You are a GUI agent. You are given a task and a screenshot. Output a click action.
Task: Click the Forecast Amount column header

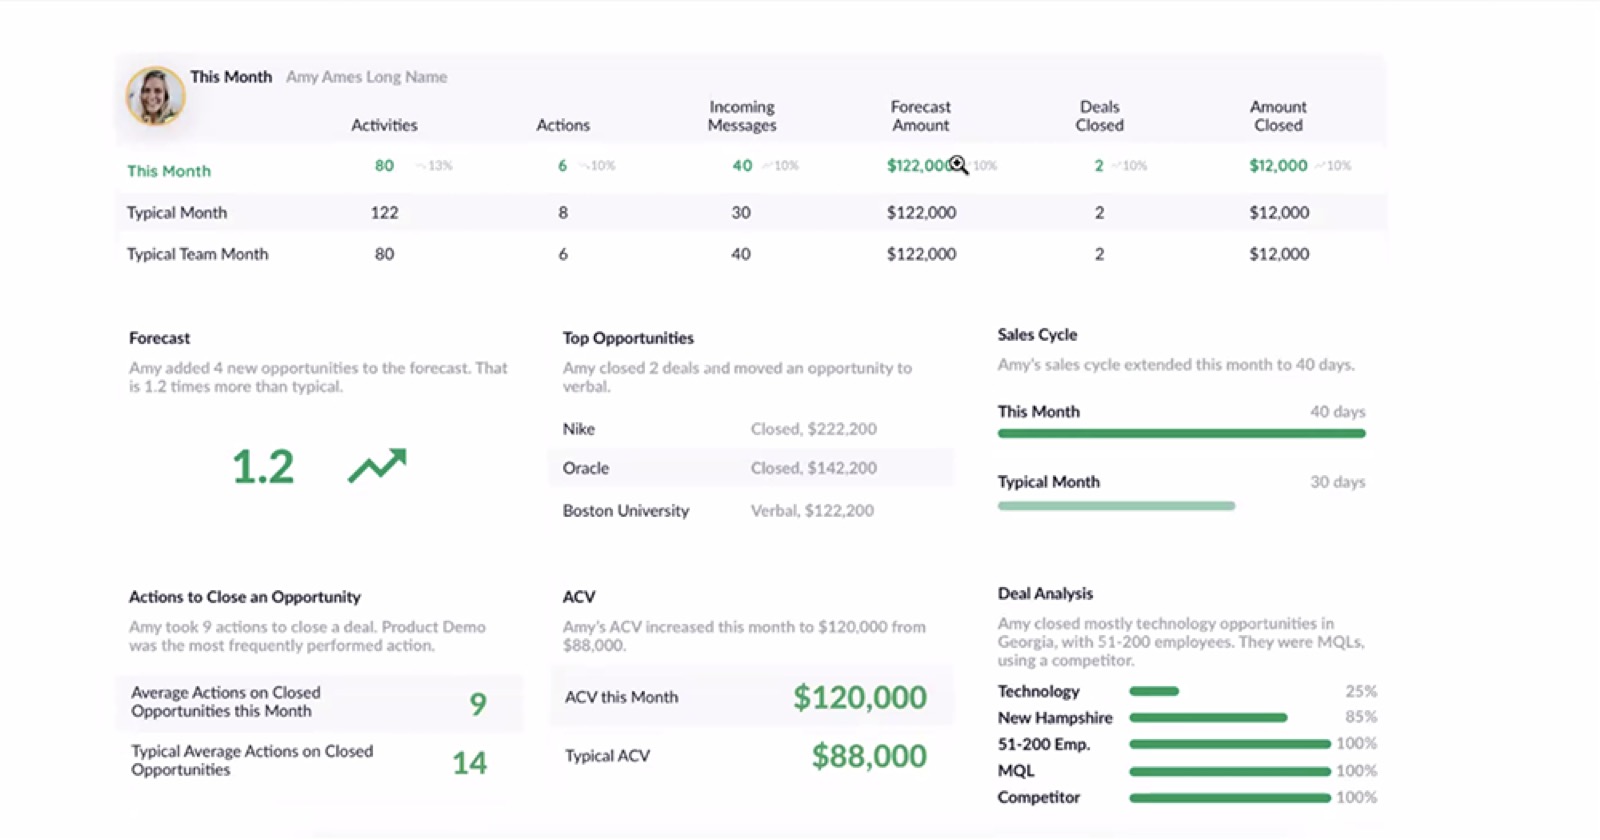pyautogui.click(x=921, y=116)
